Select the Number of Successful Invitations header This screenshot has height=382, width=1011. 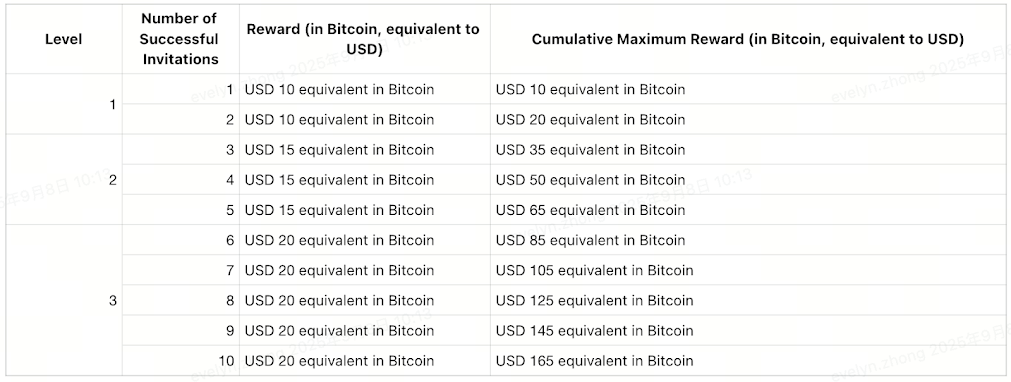pyautogui.click(x=181, y=39)
